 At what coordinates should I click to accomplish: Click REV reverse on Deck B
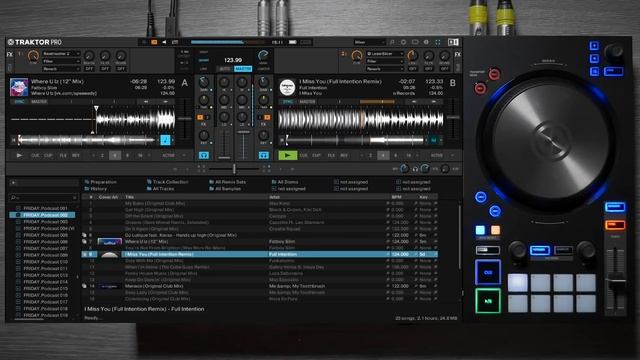[344, 156]
